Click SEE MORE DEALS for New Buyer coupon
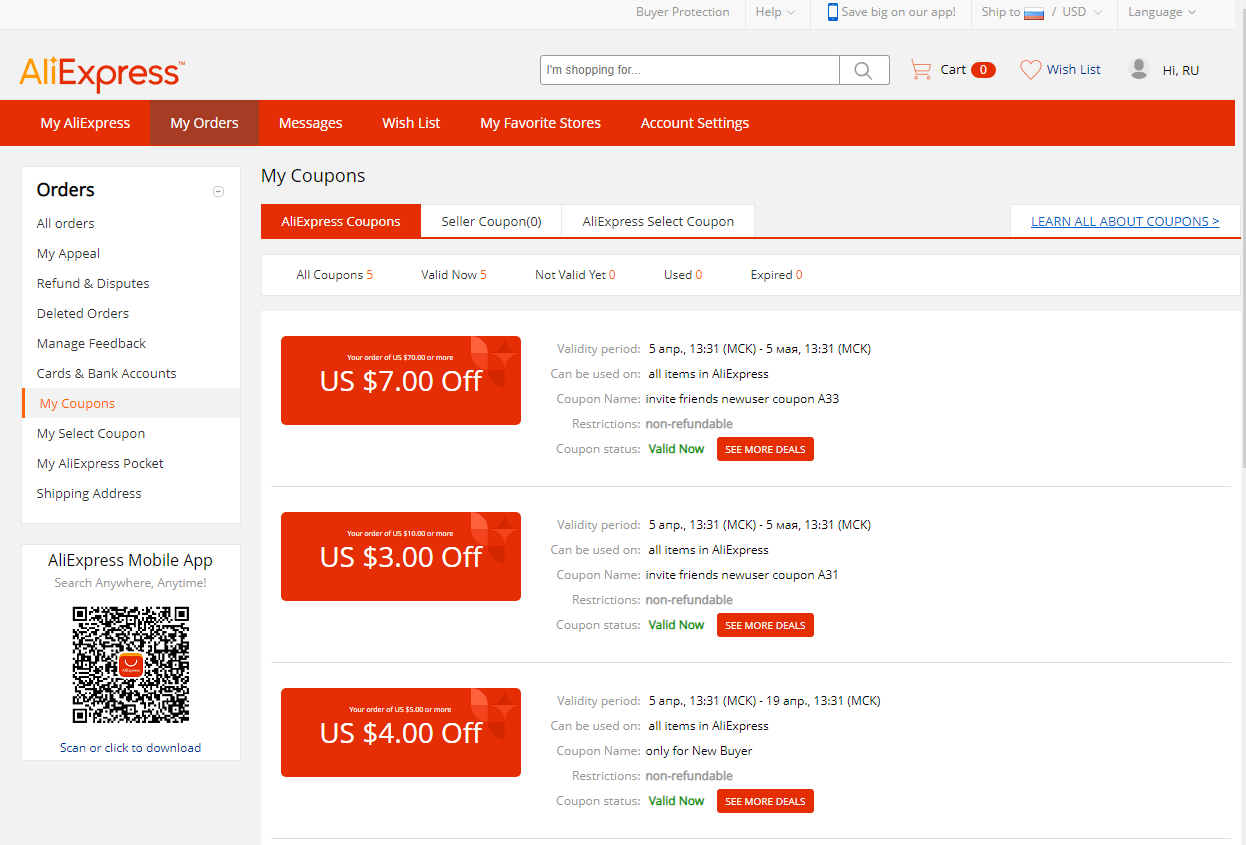This screenshot has height=845, width=1246. click(765, 801)
